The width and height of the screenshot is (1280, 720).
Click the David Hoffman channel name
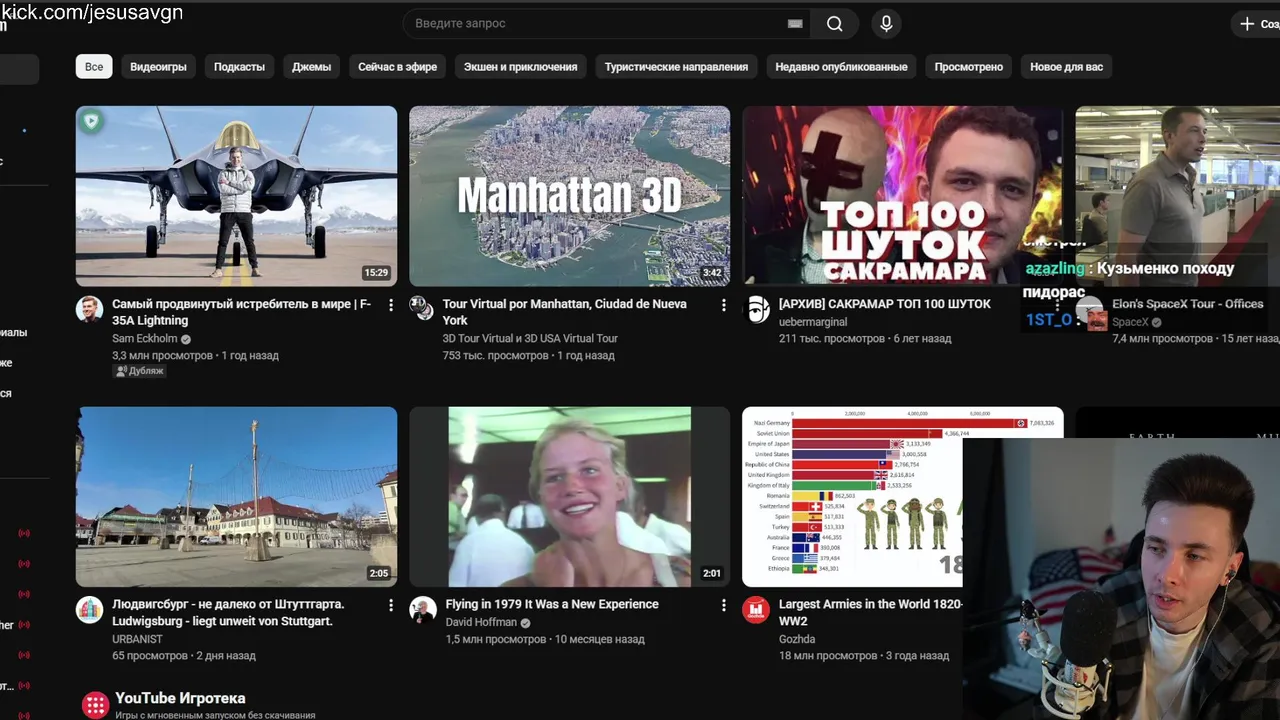(482, 622)
